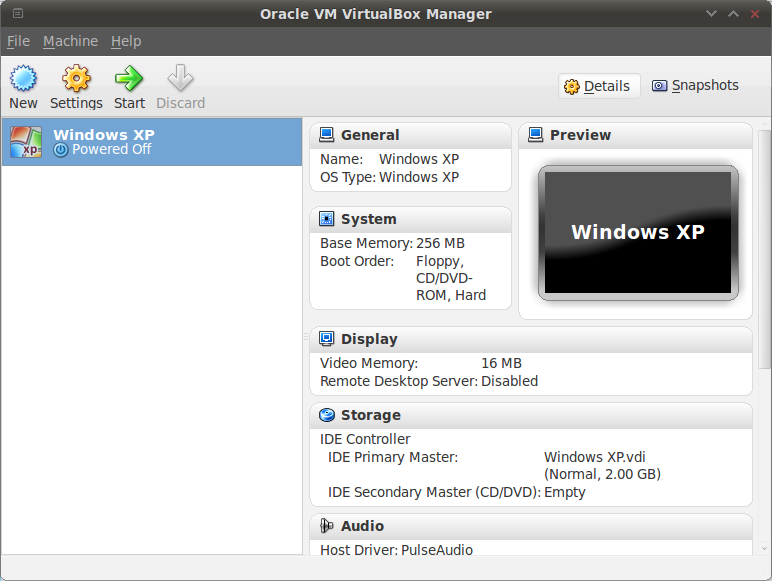Screen dimensions: 772x581
Task: Click the '16 MB' video memory value
Action: (501, 363)
